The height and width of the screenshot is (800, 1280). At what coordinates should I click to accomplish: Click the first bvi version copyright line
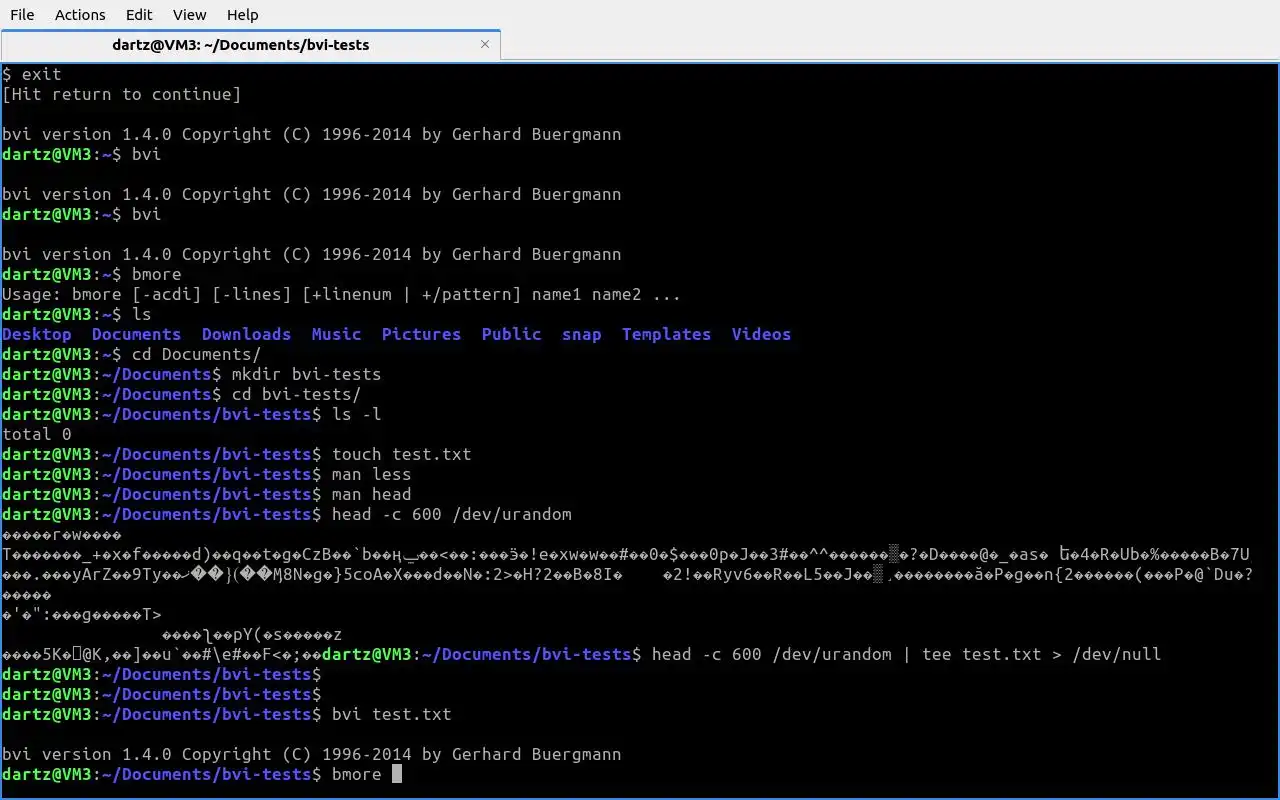click(x=312, y=134)
